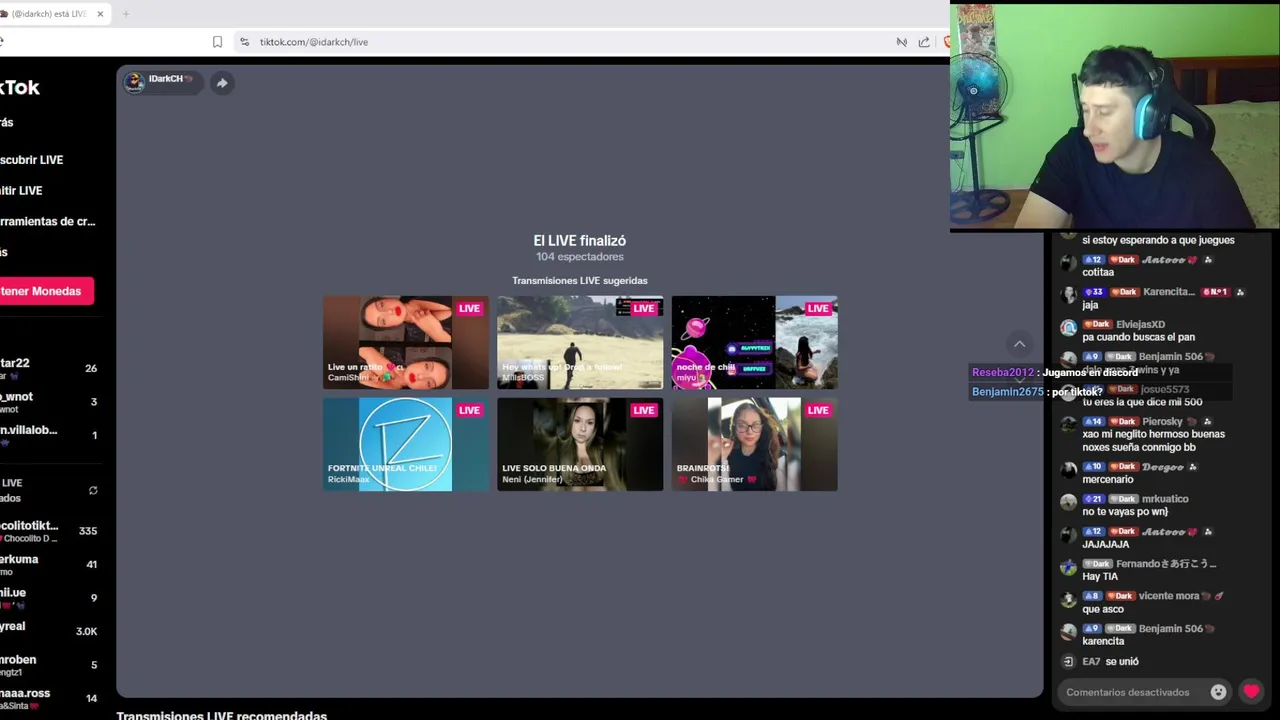Click Reseba2012 overlay message
This screenshot has height=720, width=1280.
point(1054,372)
